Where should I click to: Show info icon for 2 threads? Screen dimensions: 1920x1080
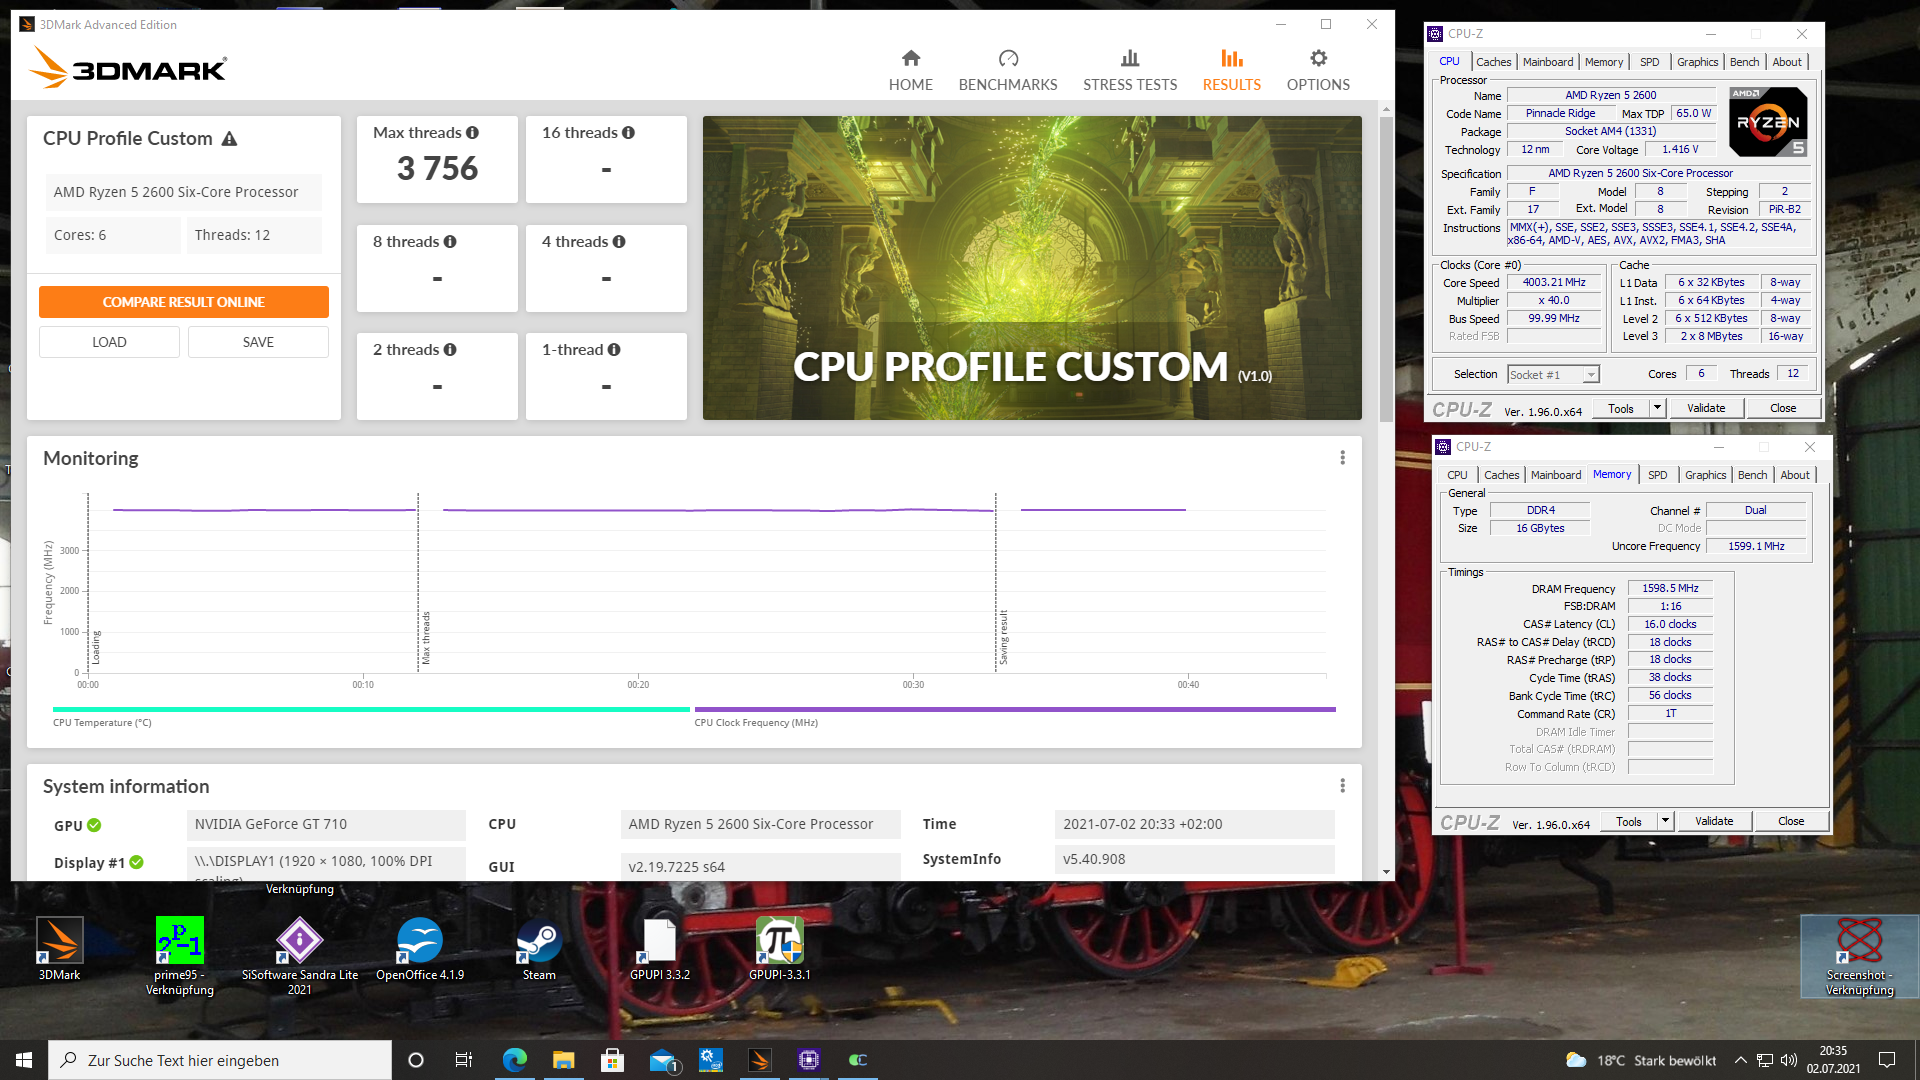[450, 350]
